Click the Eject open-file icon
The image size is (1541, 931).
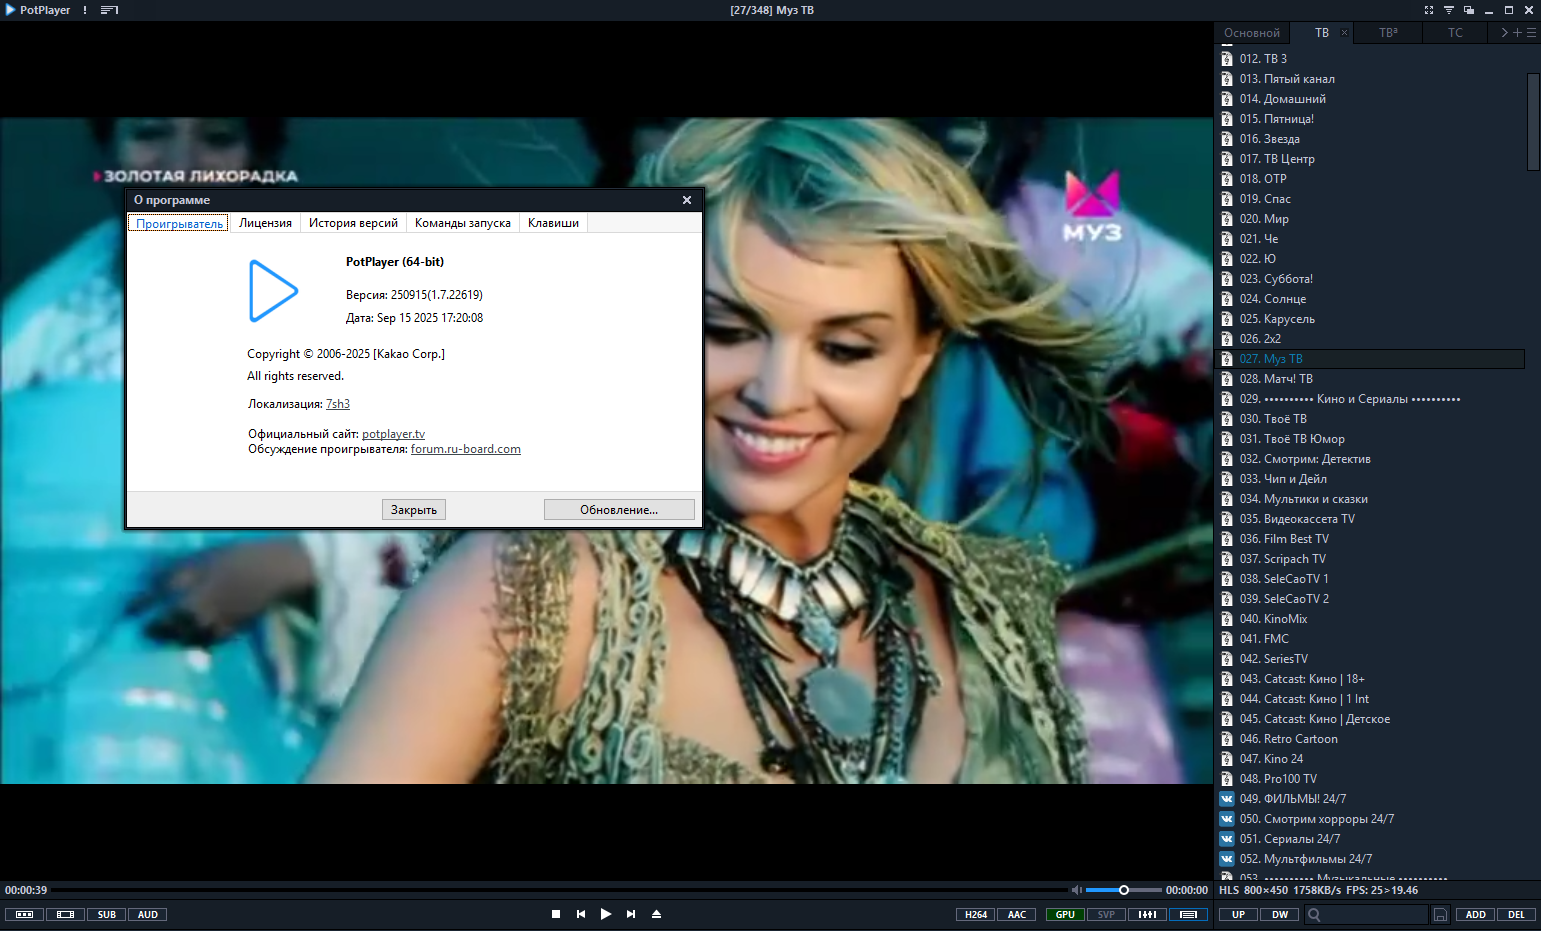656,914
